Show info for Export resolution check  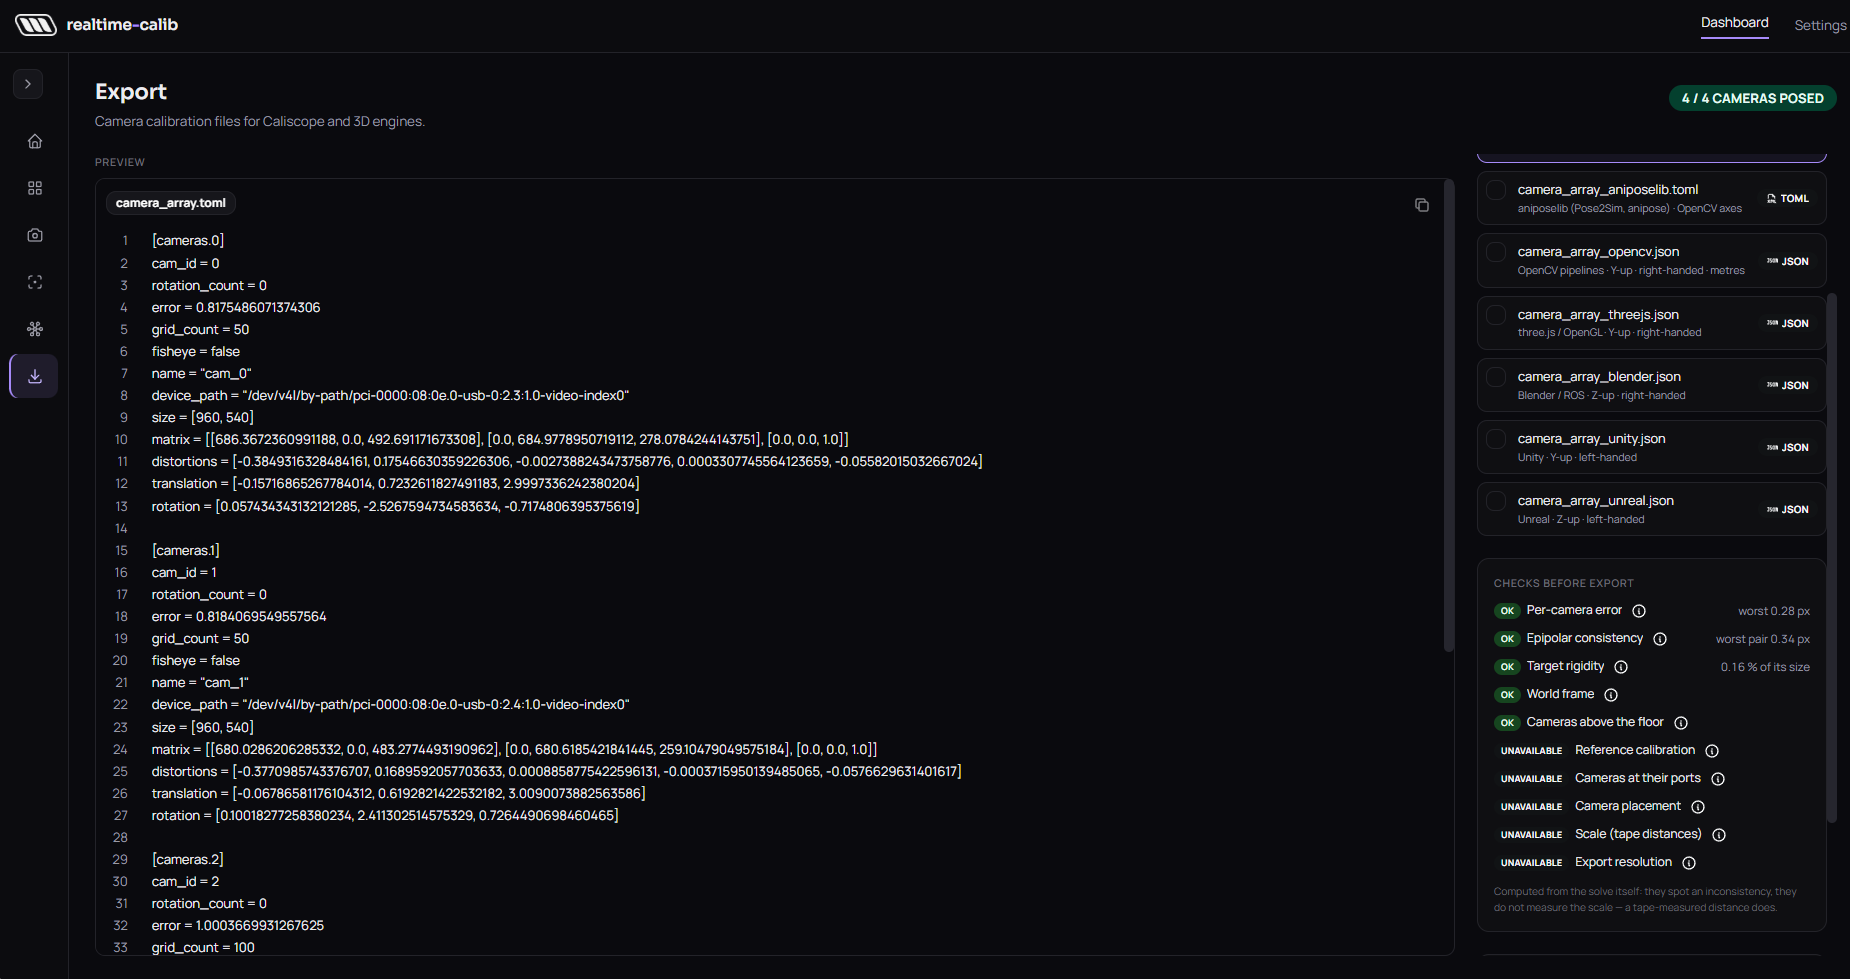pos(1689,863)
